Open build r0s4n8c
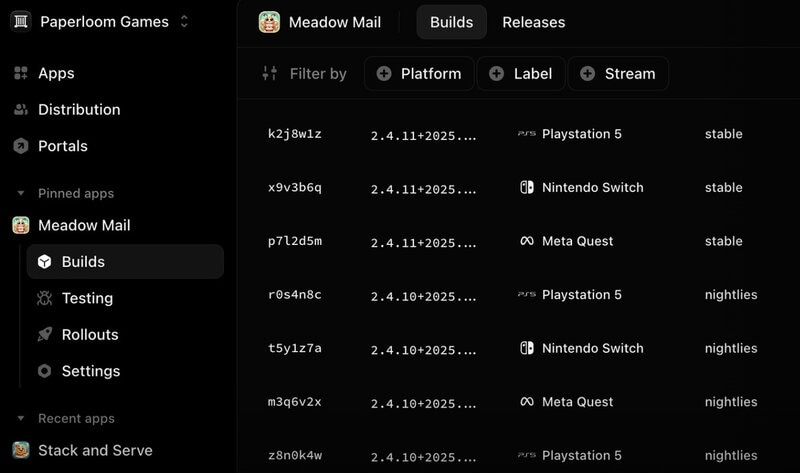This screenshot has height=473, width=800. (x=294, y=294)
